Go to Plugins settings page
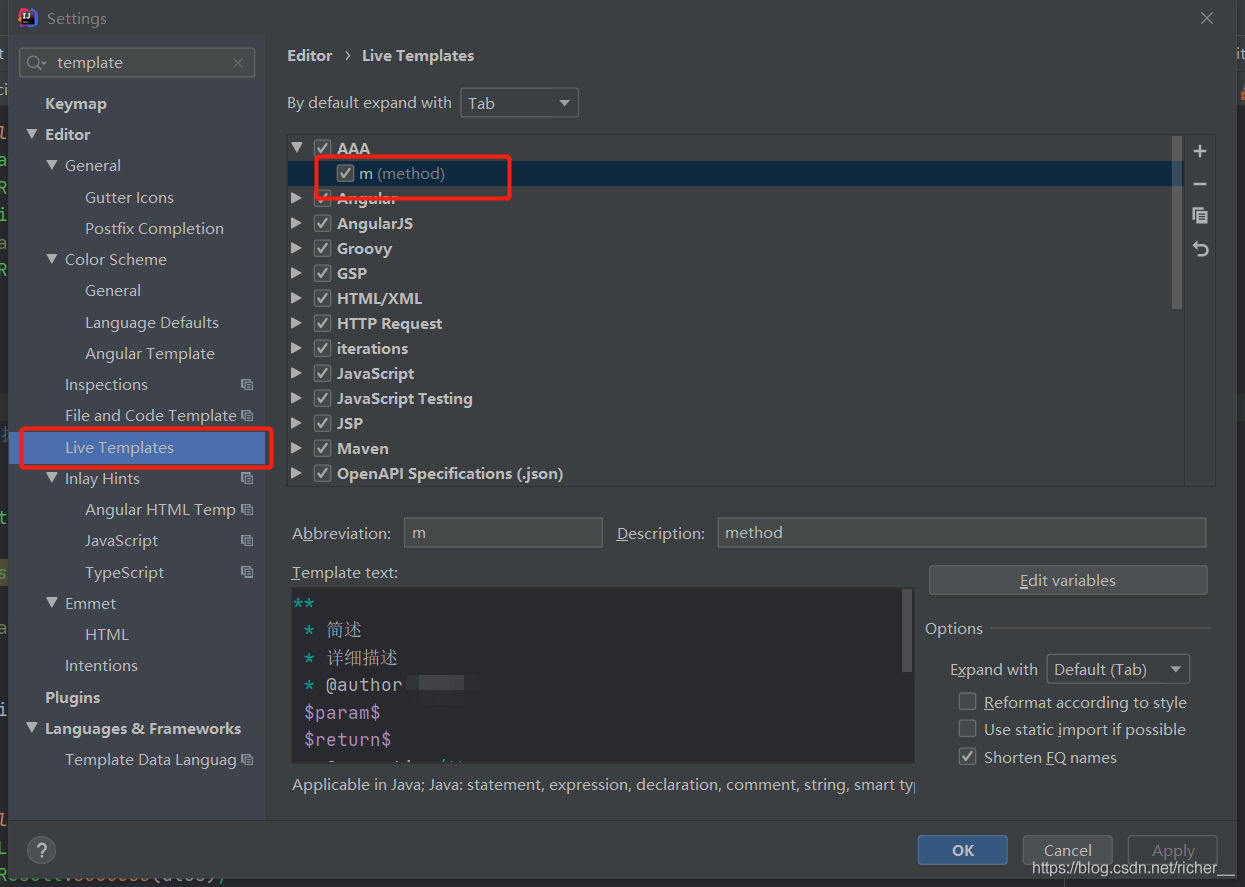 pos(73,698)
